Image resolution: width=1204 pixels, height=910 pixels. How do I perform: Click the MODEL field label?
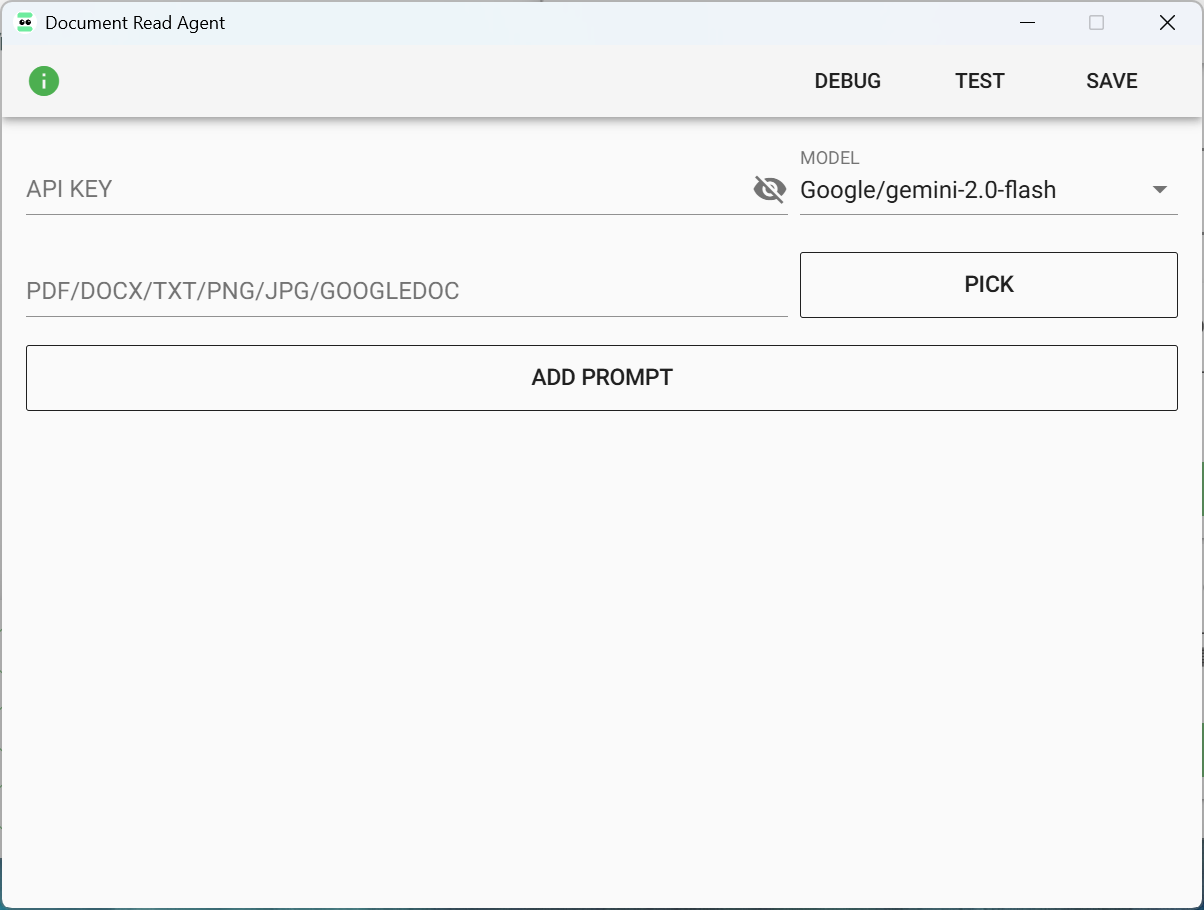click(x=829, y=158)
